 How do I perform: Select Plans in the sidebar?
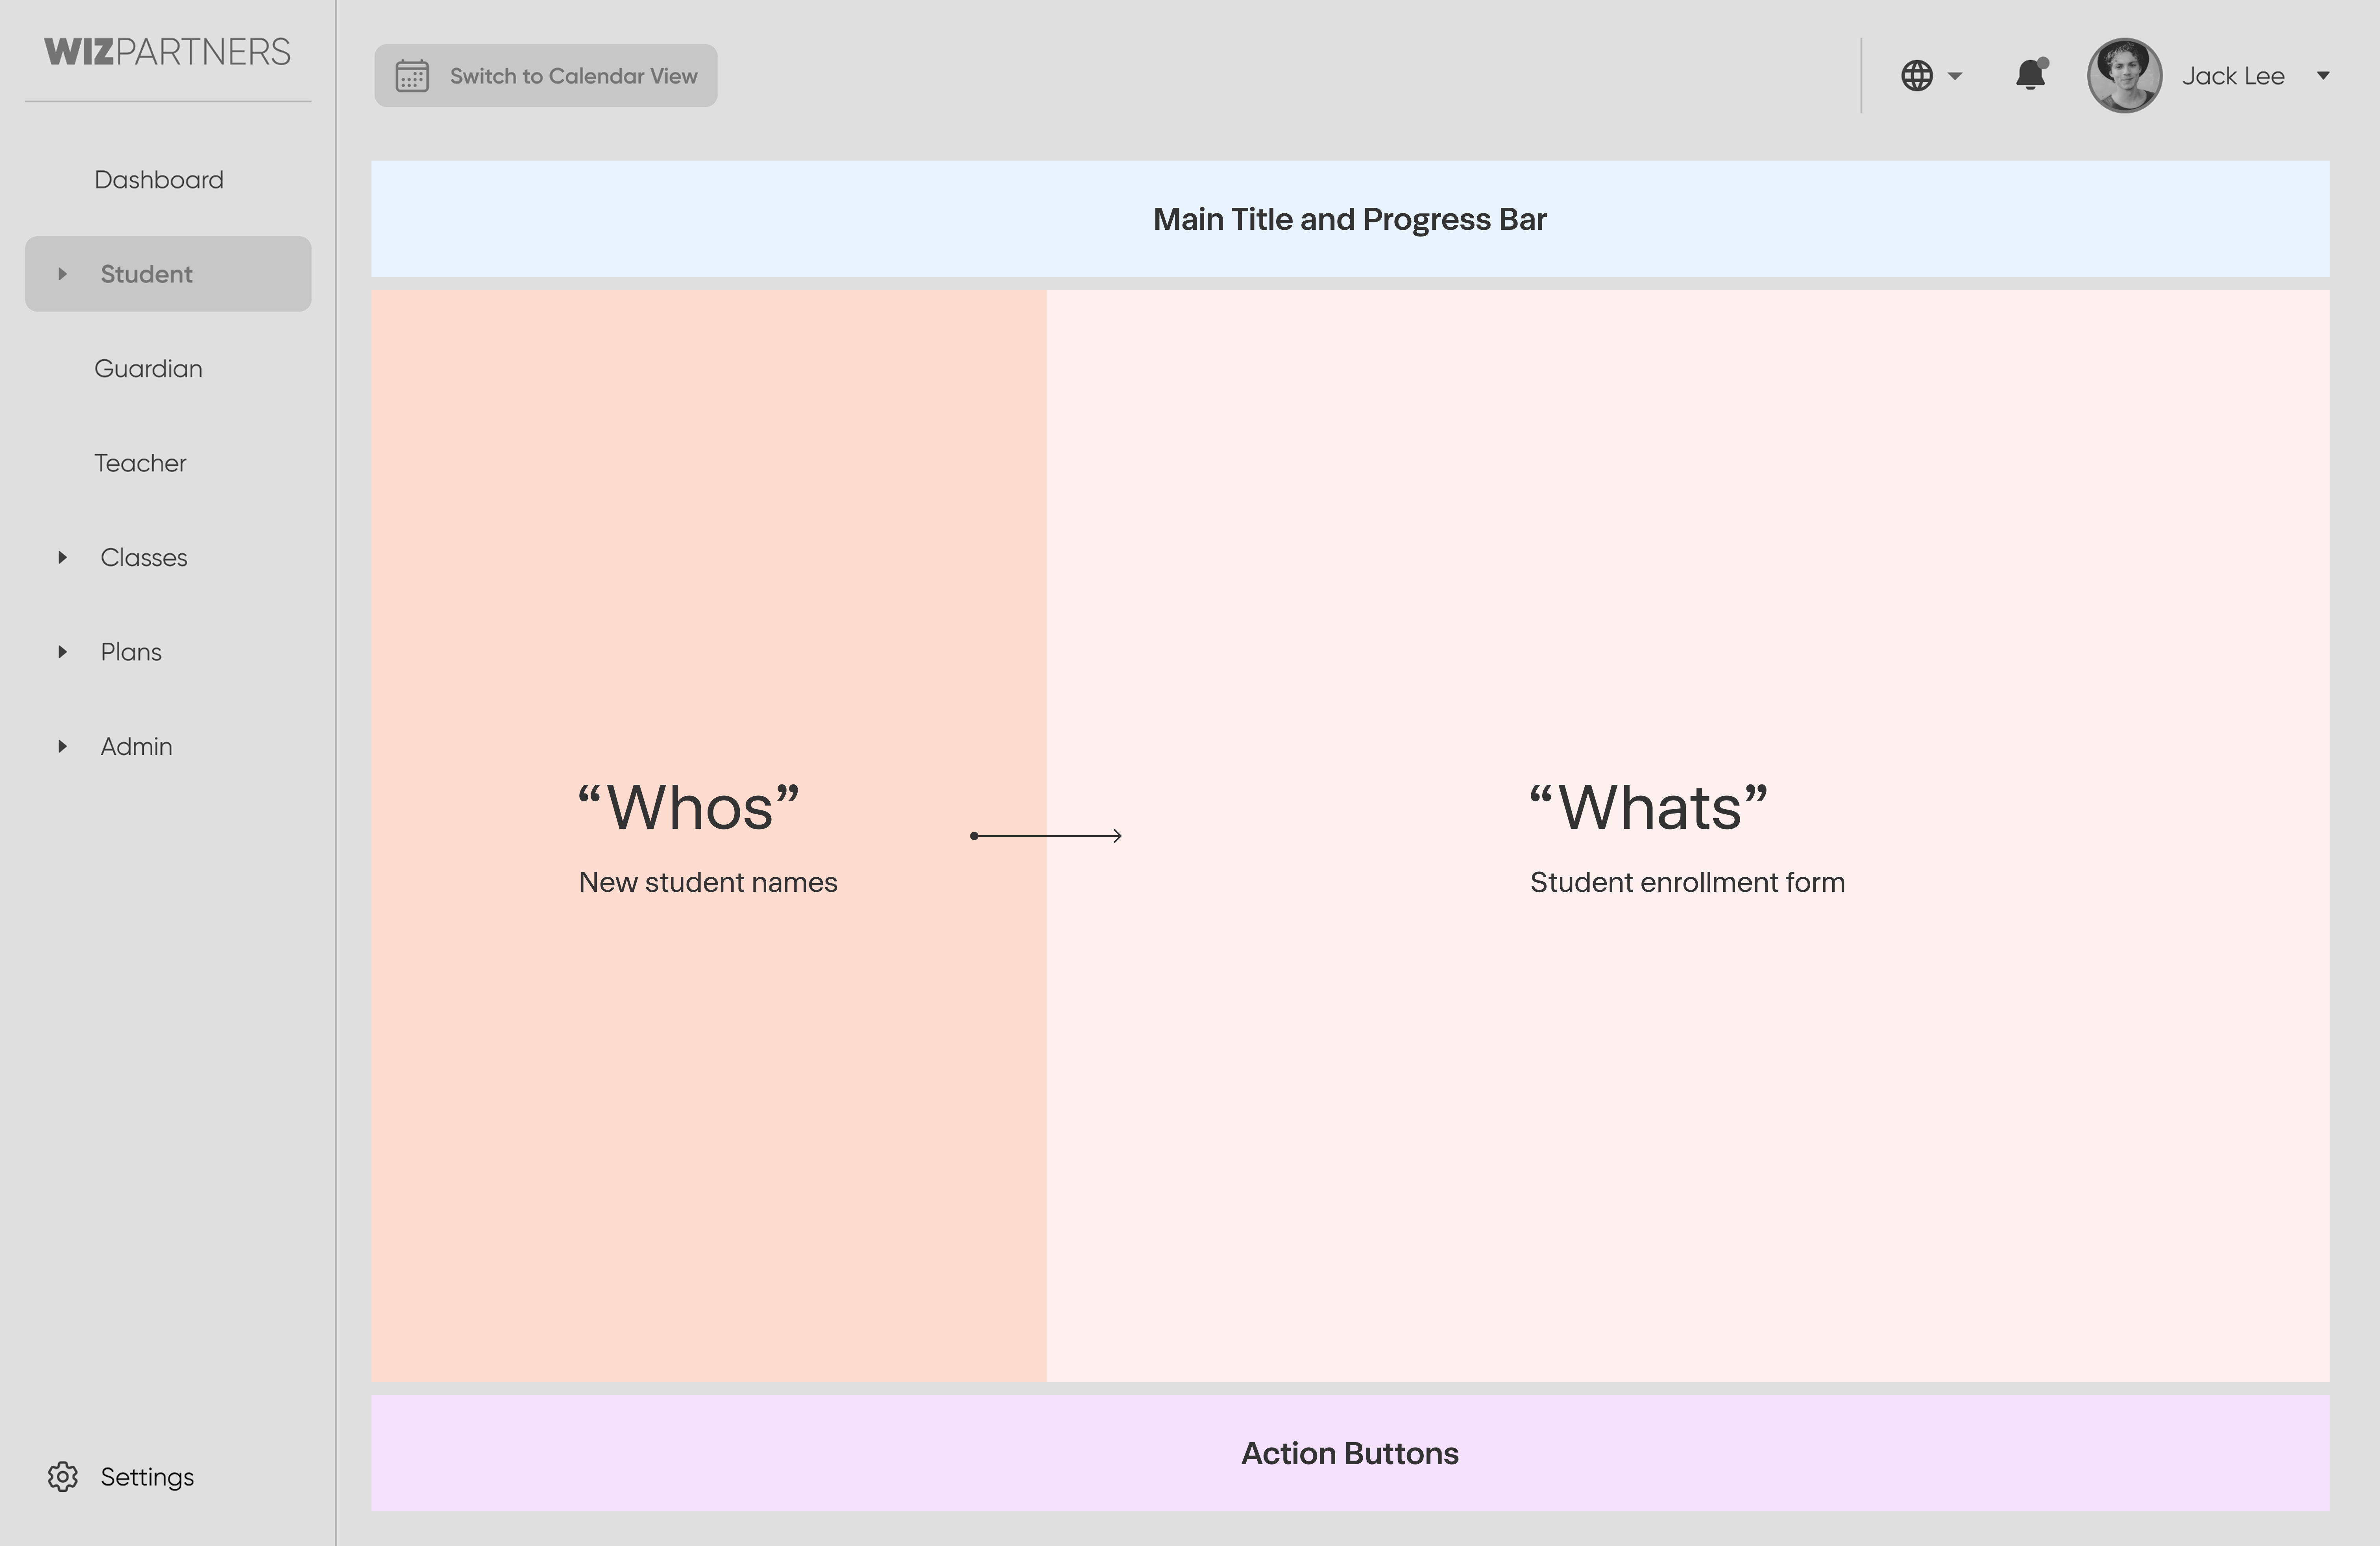coord(131,652)
